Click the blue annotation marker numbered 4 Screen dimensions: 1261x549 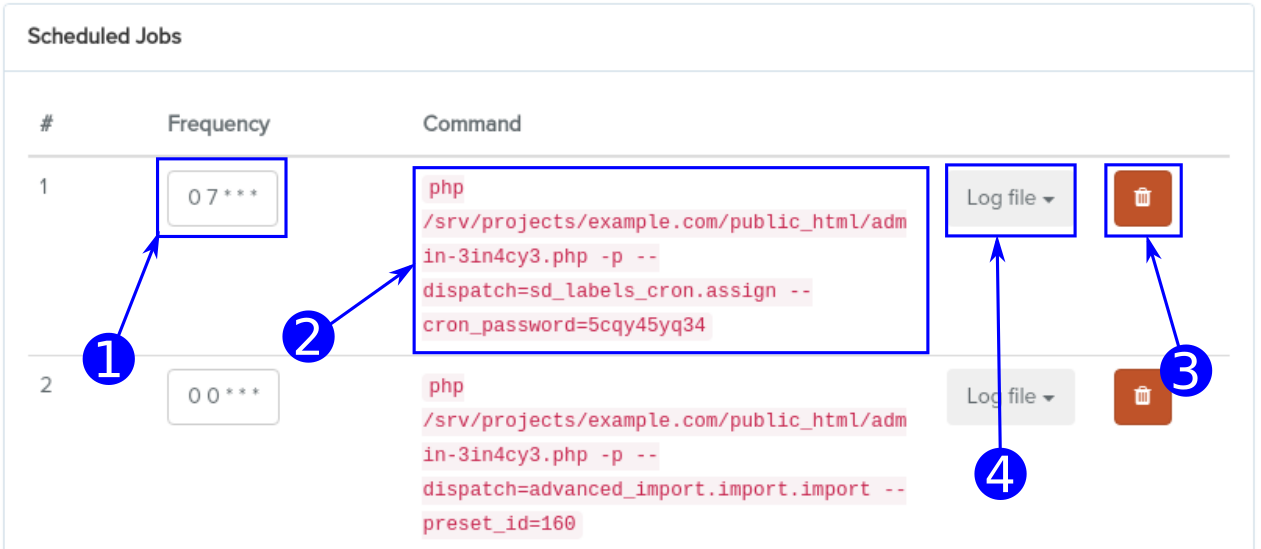pos(1000,472)
